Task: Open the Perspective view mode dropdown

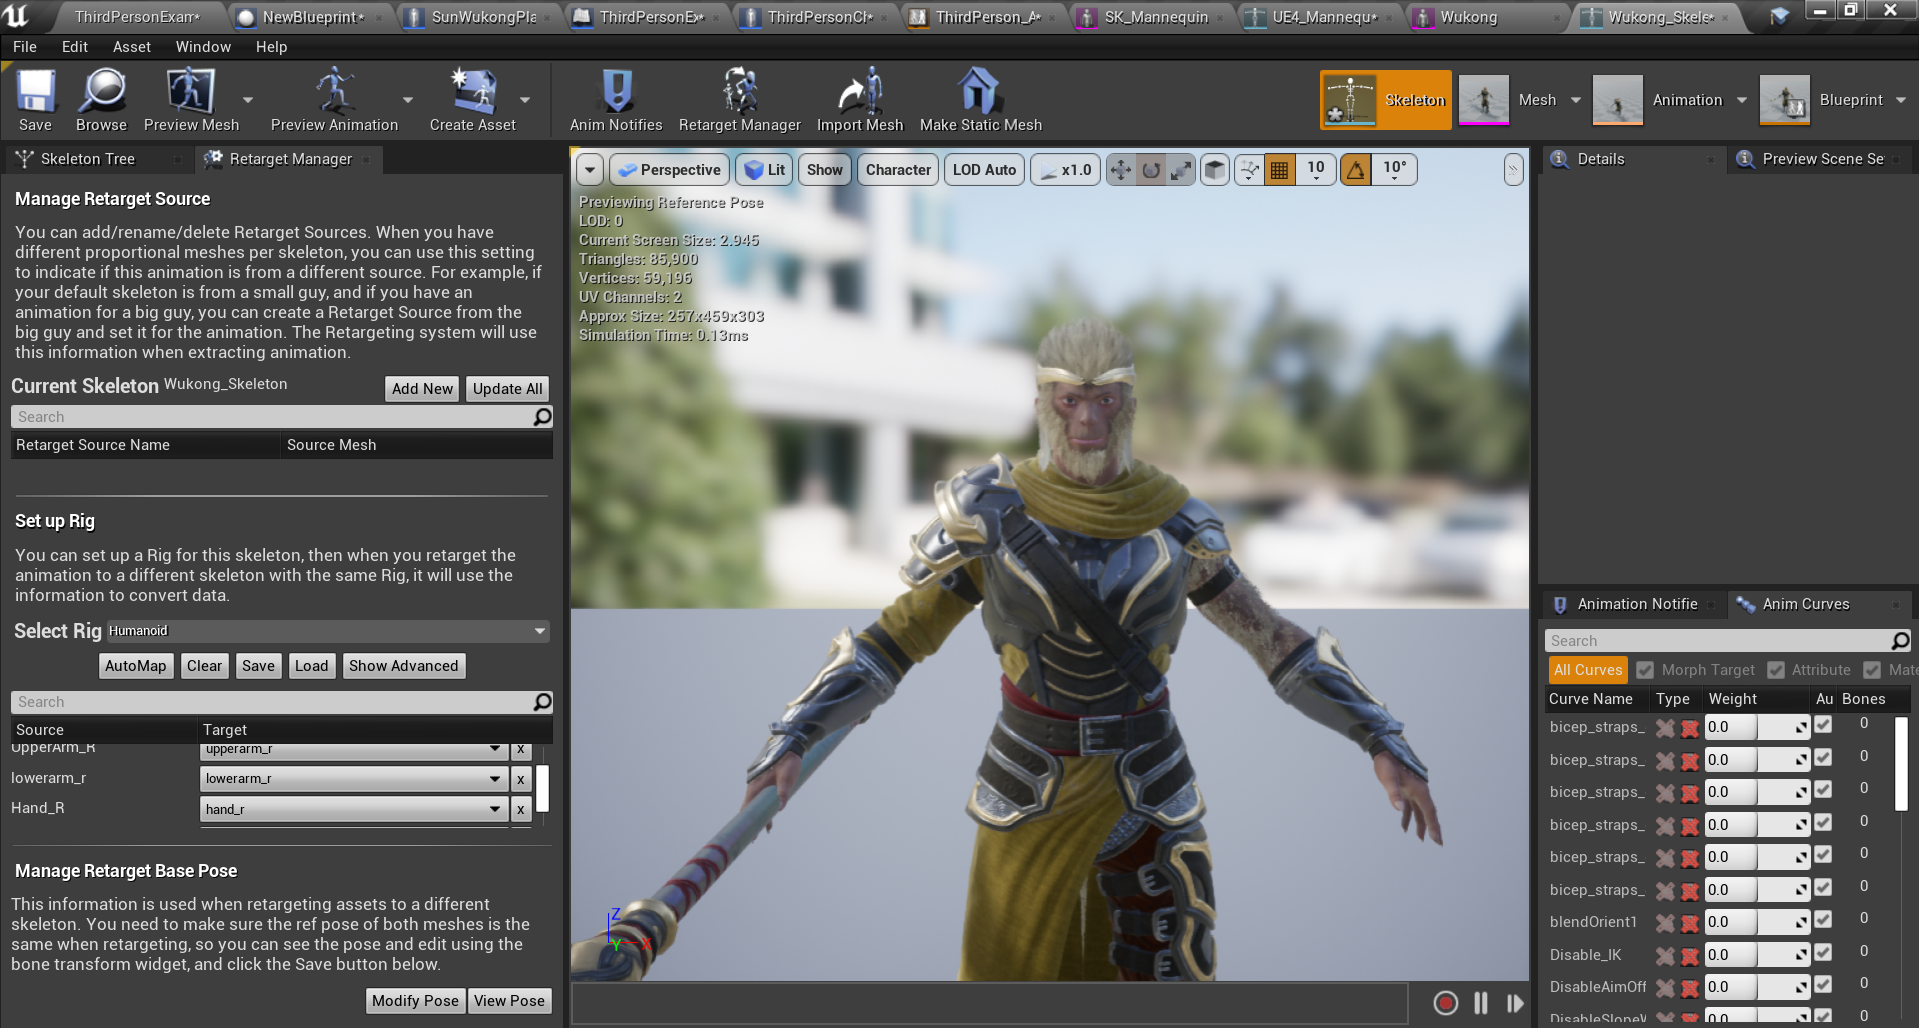Action: (669, 170)
